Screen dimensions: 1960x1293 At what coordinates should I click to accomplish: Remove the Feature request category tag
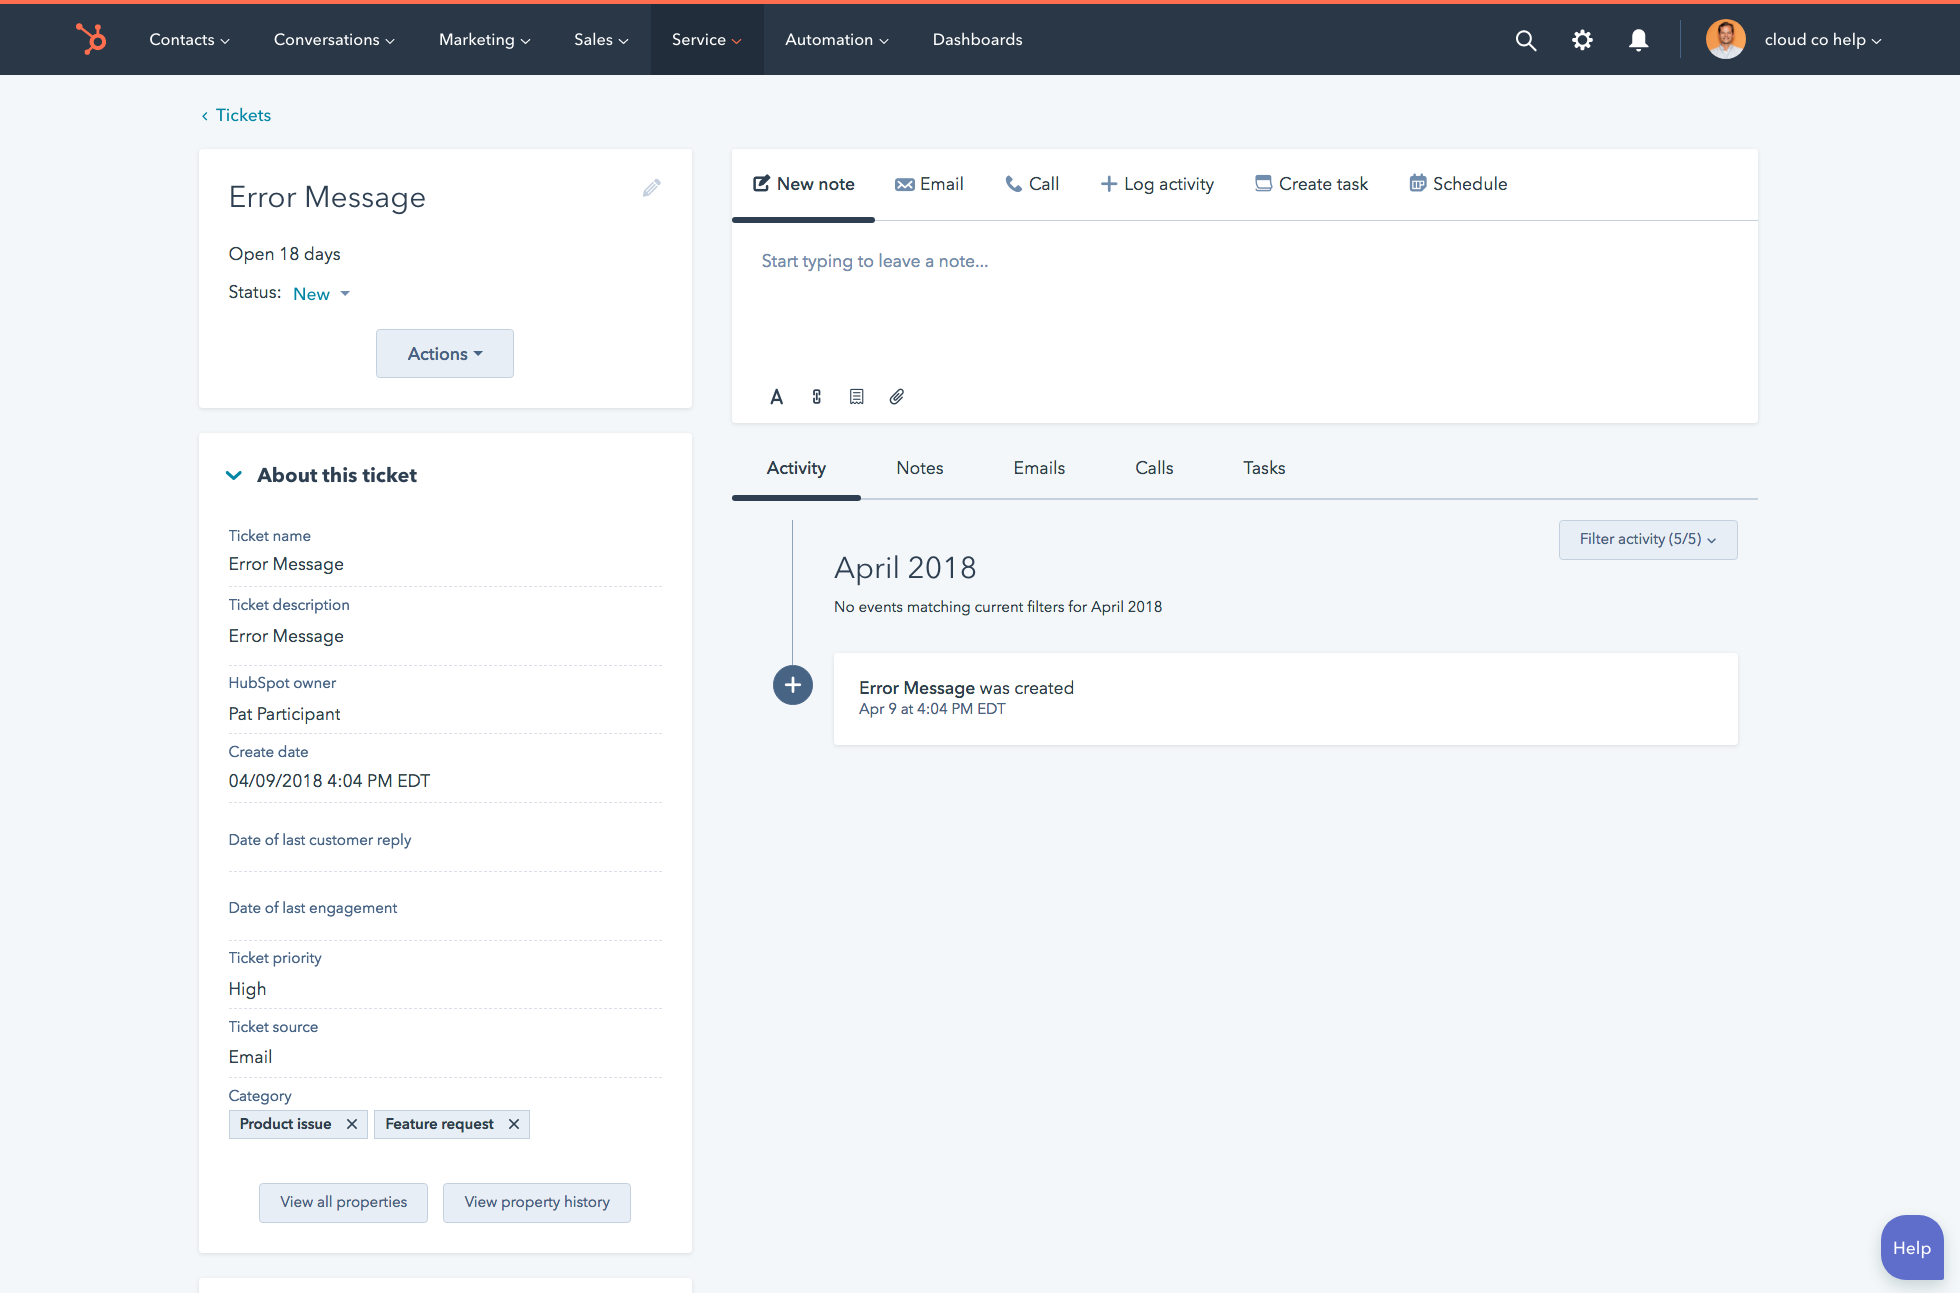pyautogui.click(x=514, y=1124)
